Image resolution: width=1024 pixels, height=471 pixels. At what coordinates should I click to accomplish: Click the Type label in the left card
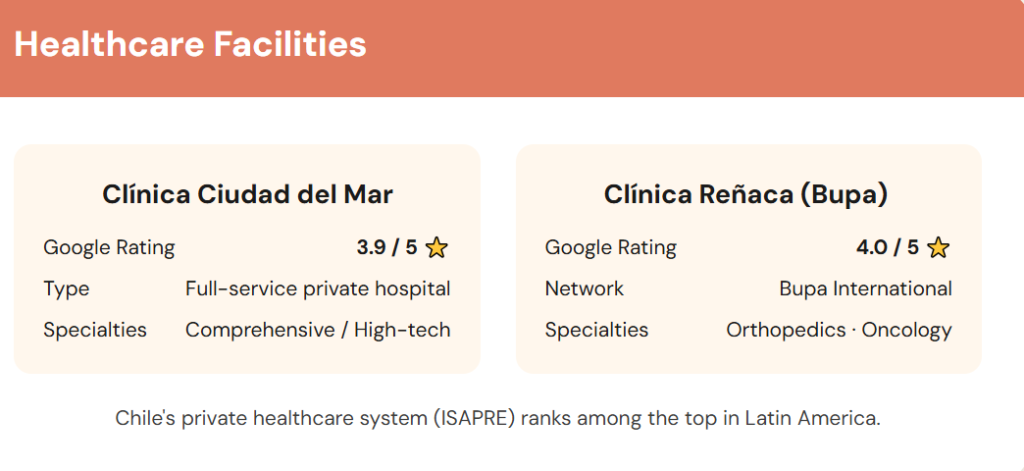[x=66, y=289]
